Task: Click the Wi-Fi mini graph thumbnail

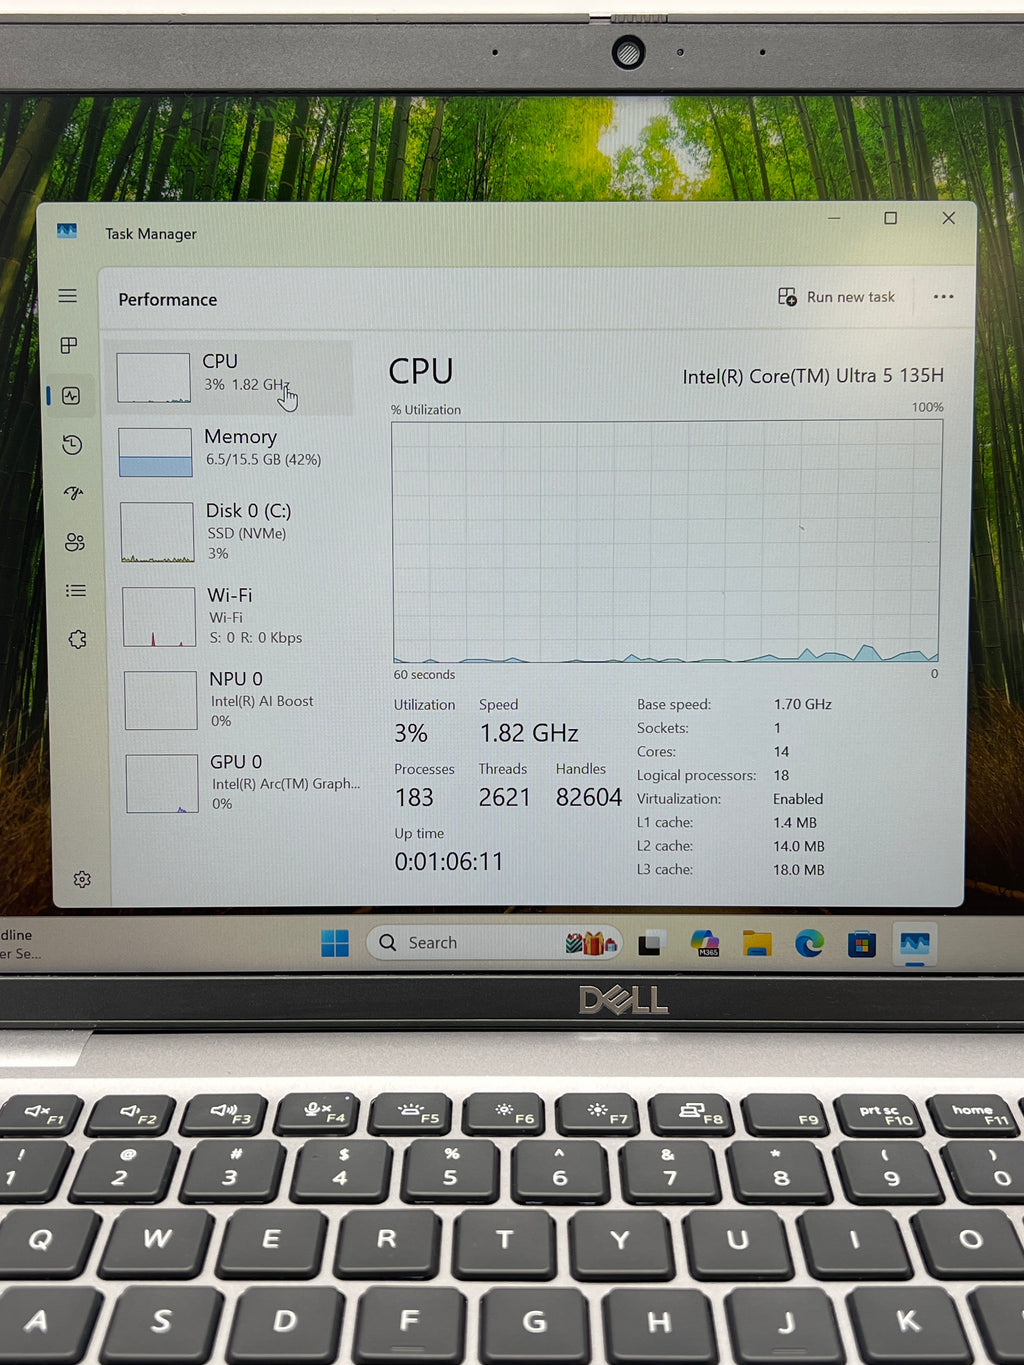Action: point(159,617)
